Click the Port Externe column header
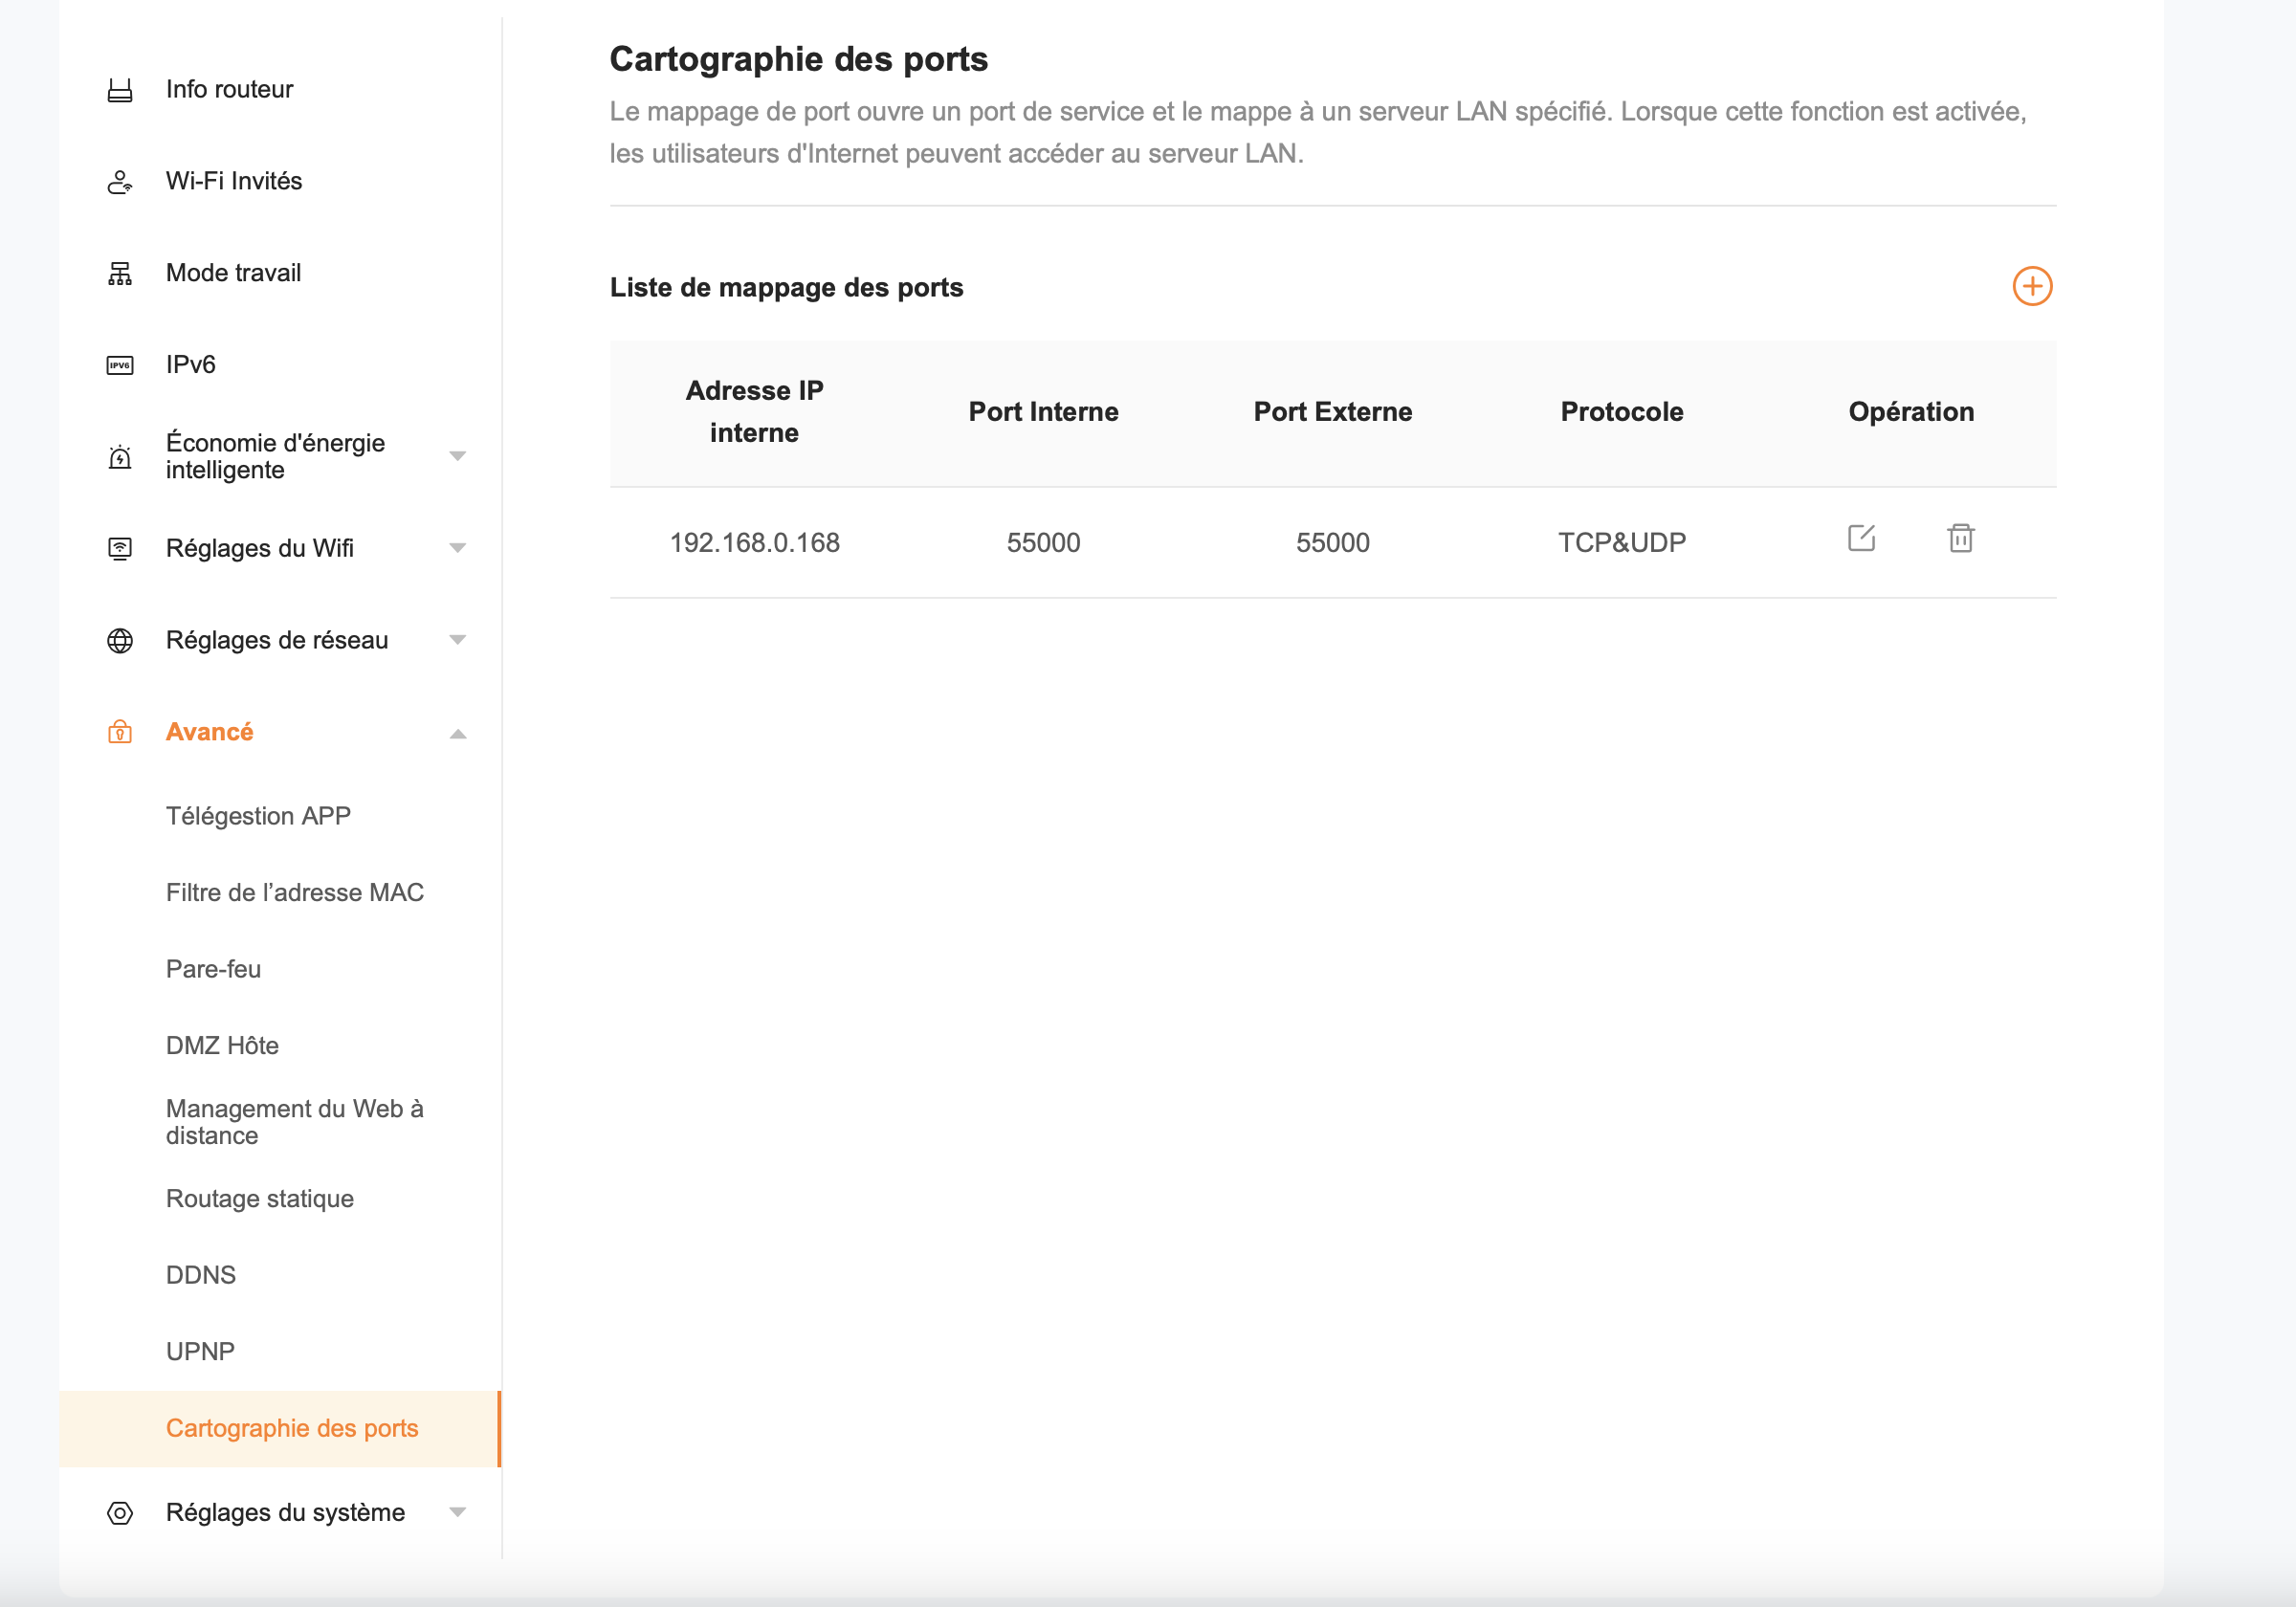2296x1607 pixels. (1332, 412)
